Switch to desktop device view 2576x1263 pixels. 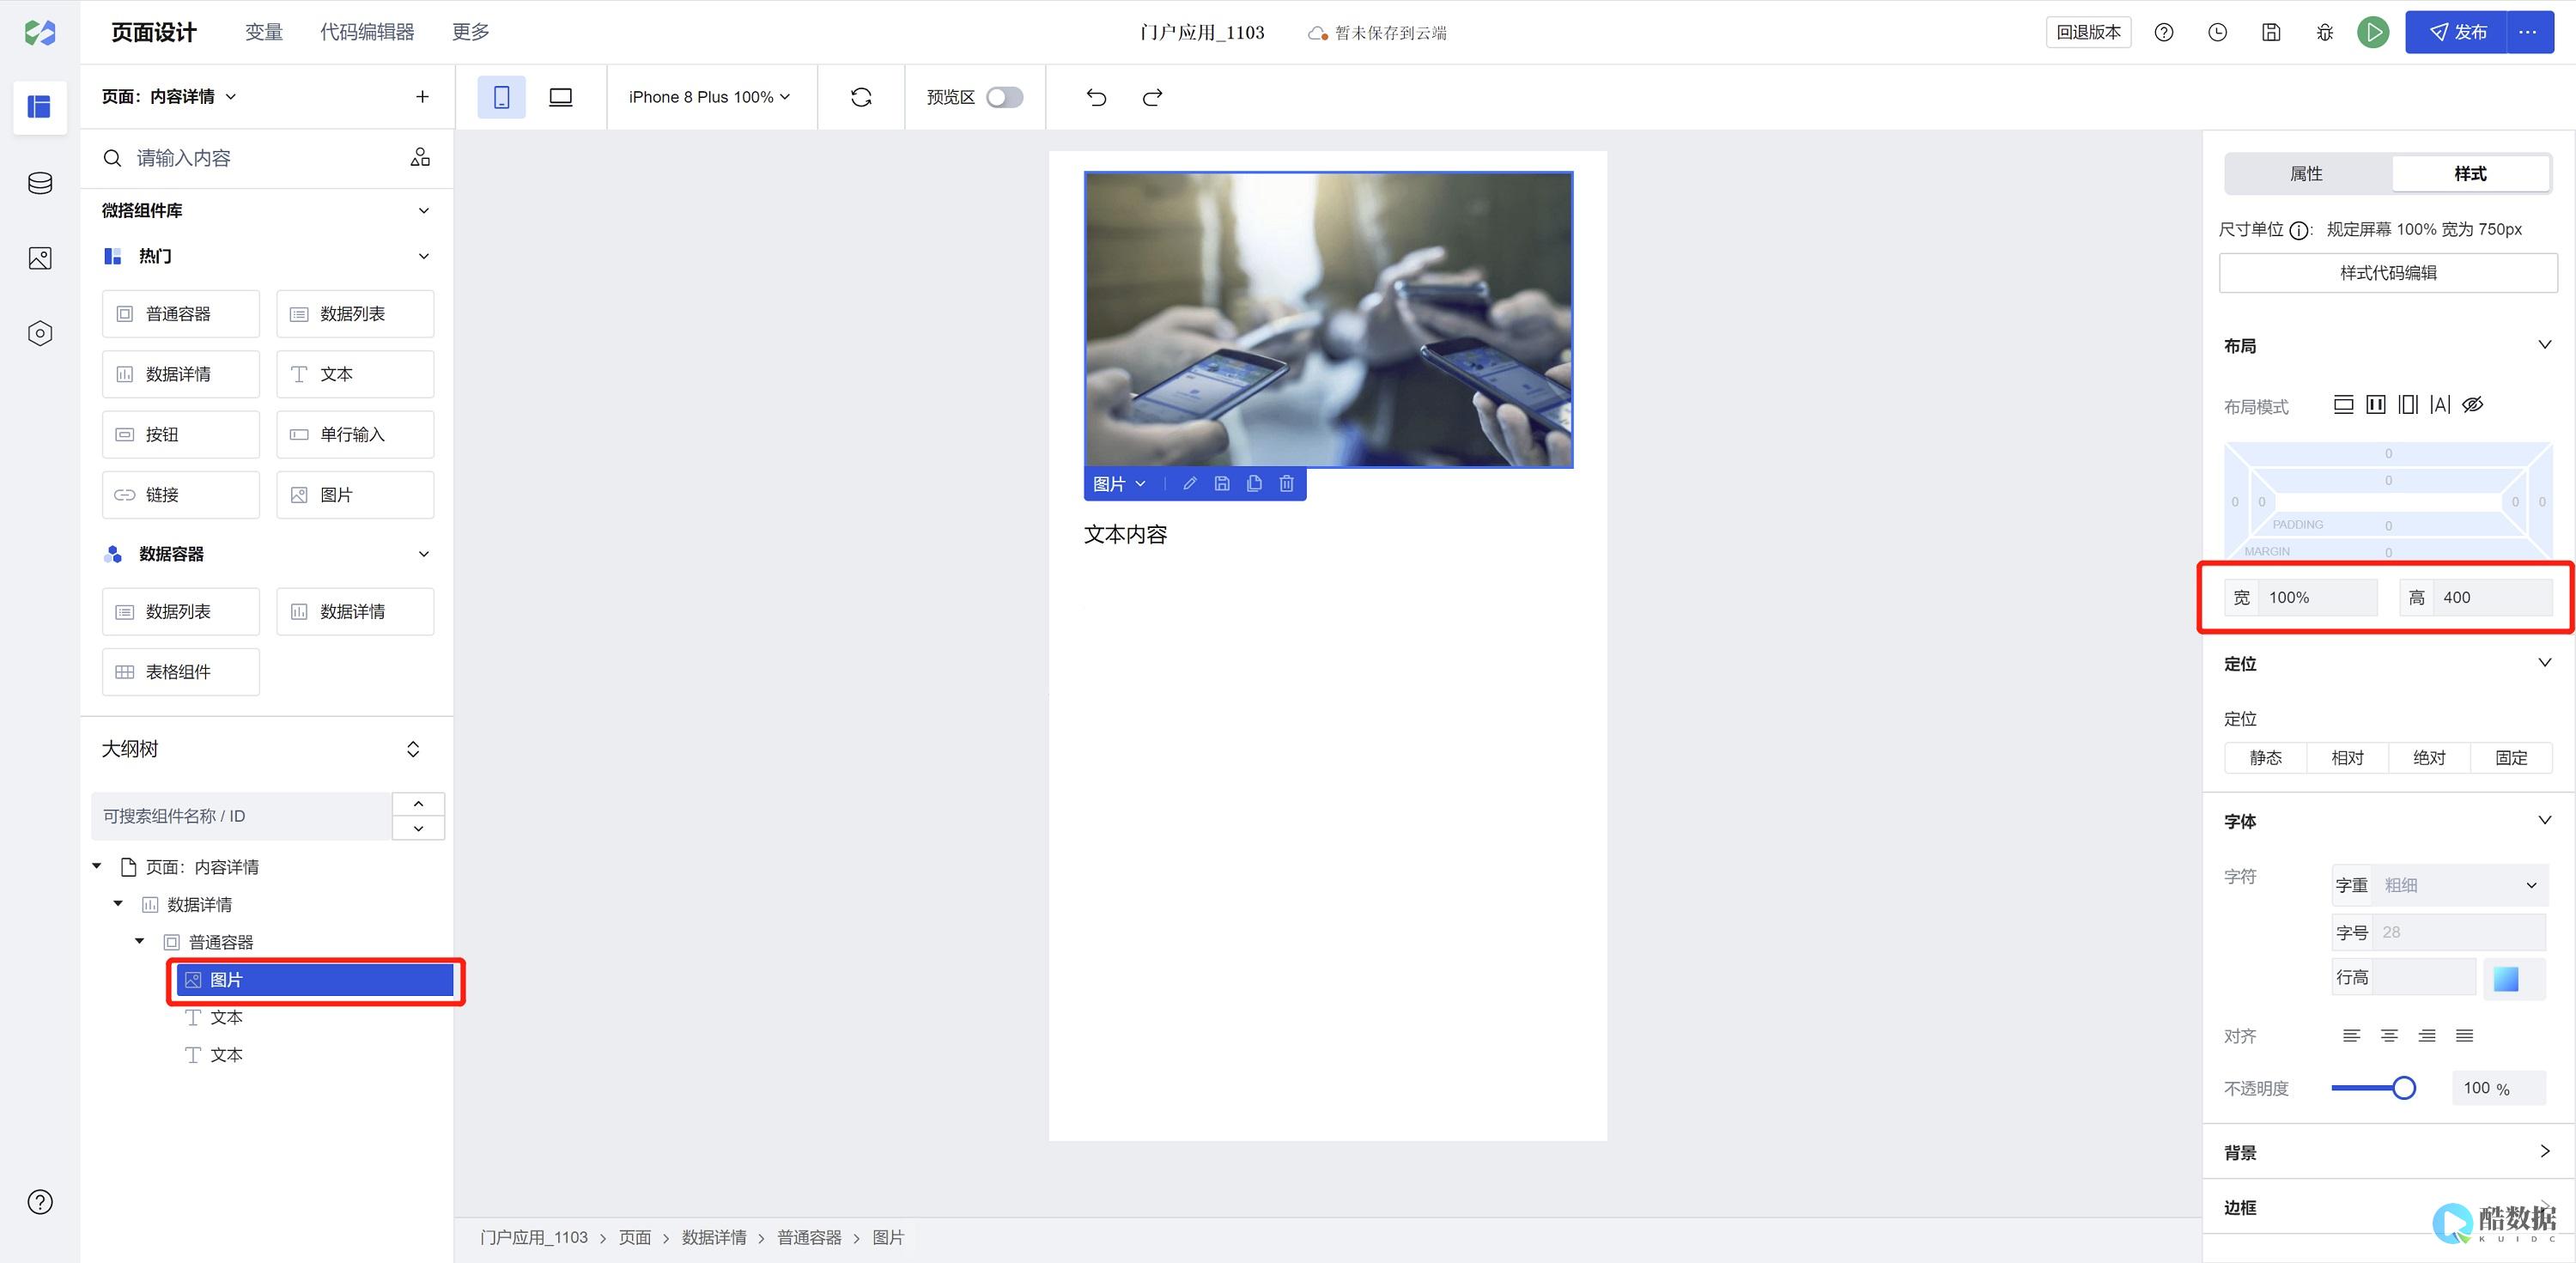pyautogui.click(x=561, y=97)
